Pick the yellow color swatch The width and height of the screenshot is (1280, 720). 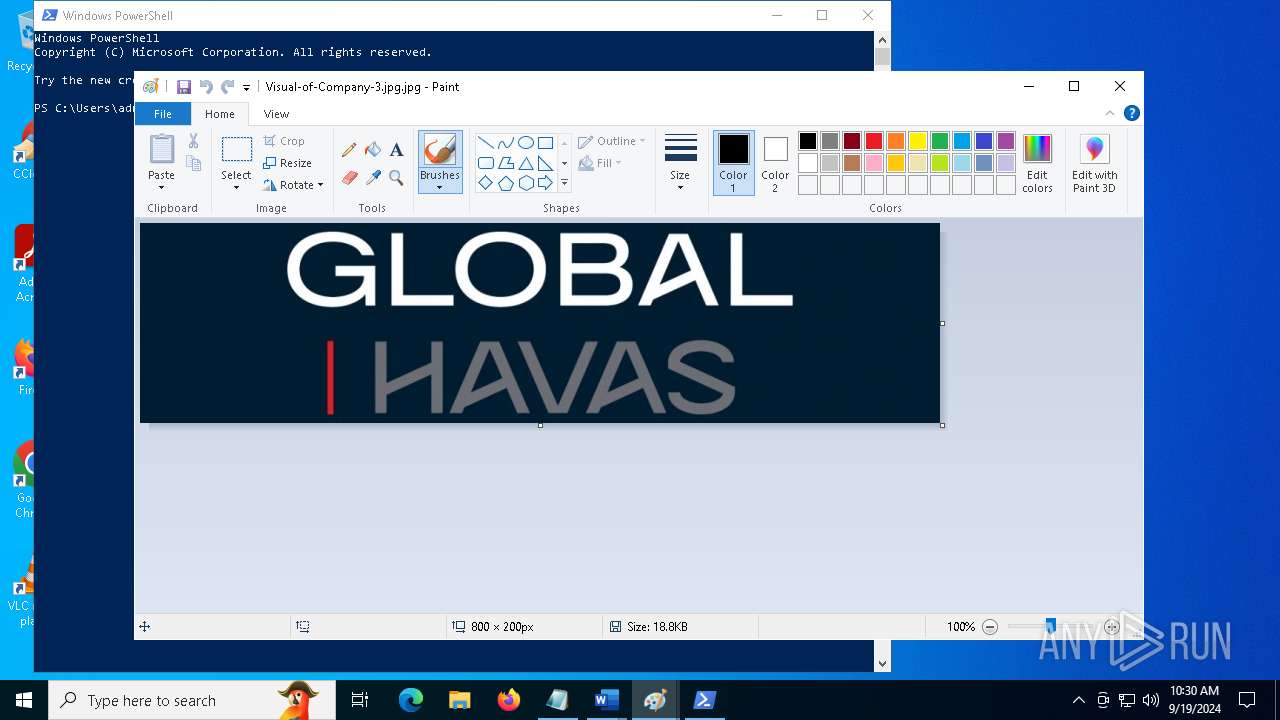pyautogui.click(x=918, y=141)
